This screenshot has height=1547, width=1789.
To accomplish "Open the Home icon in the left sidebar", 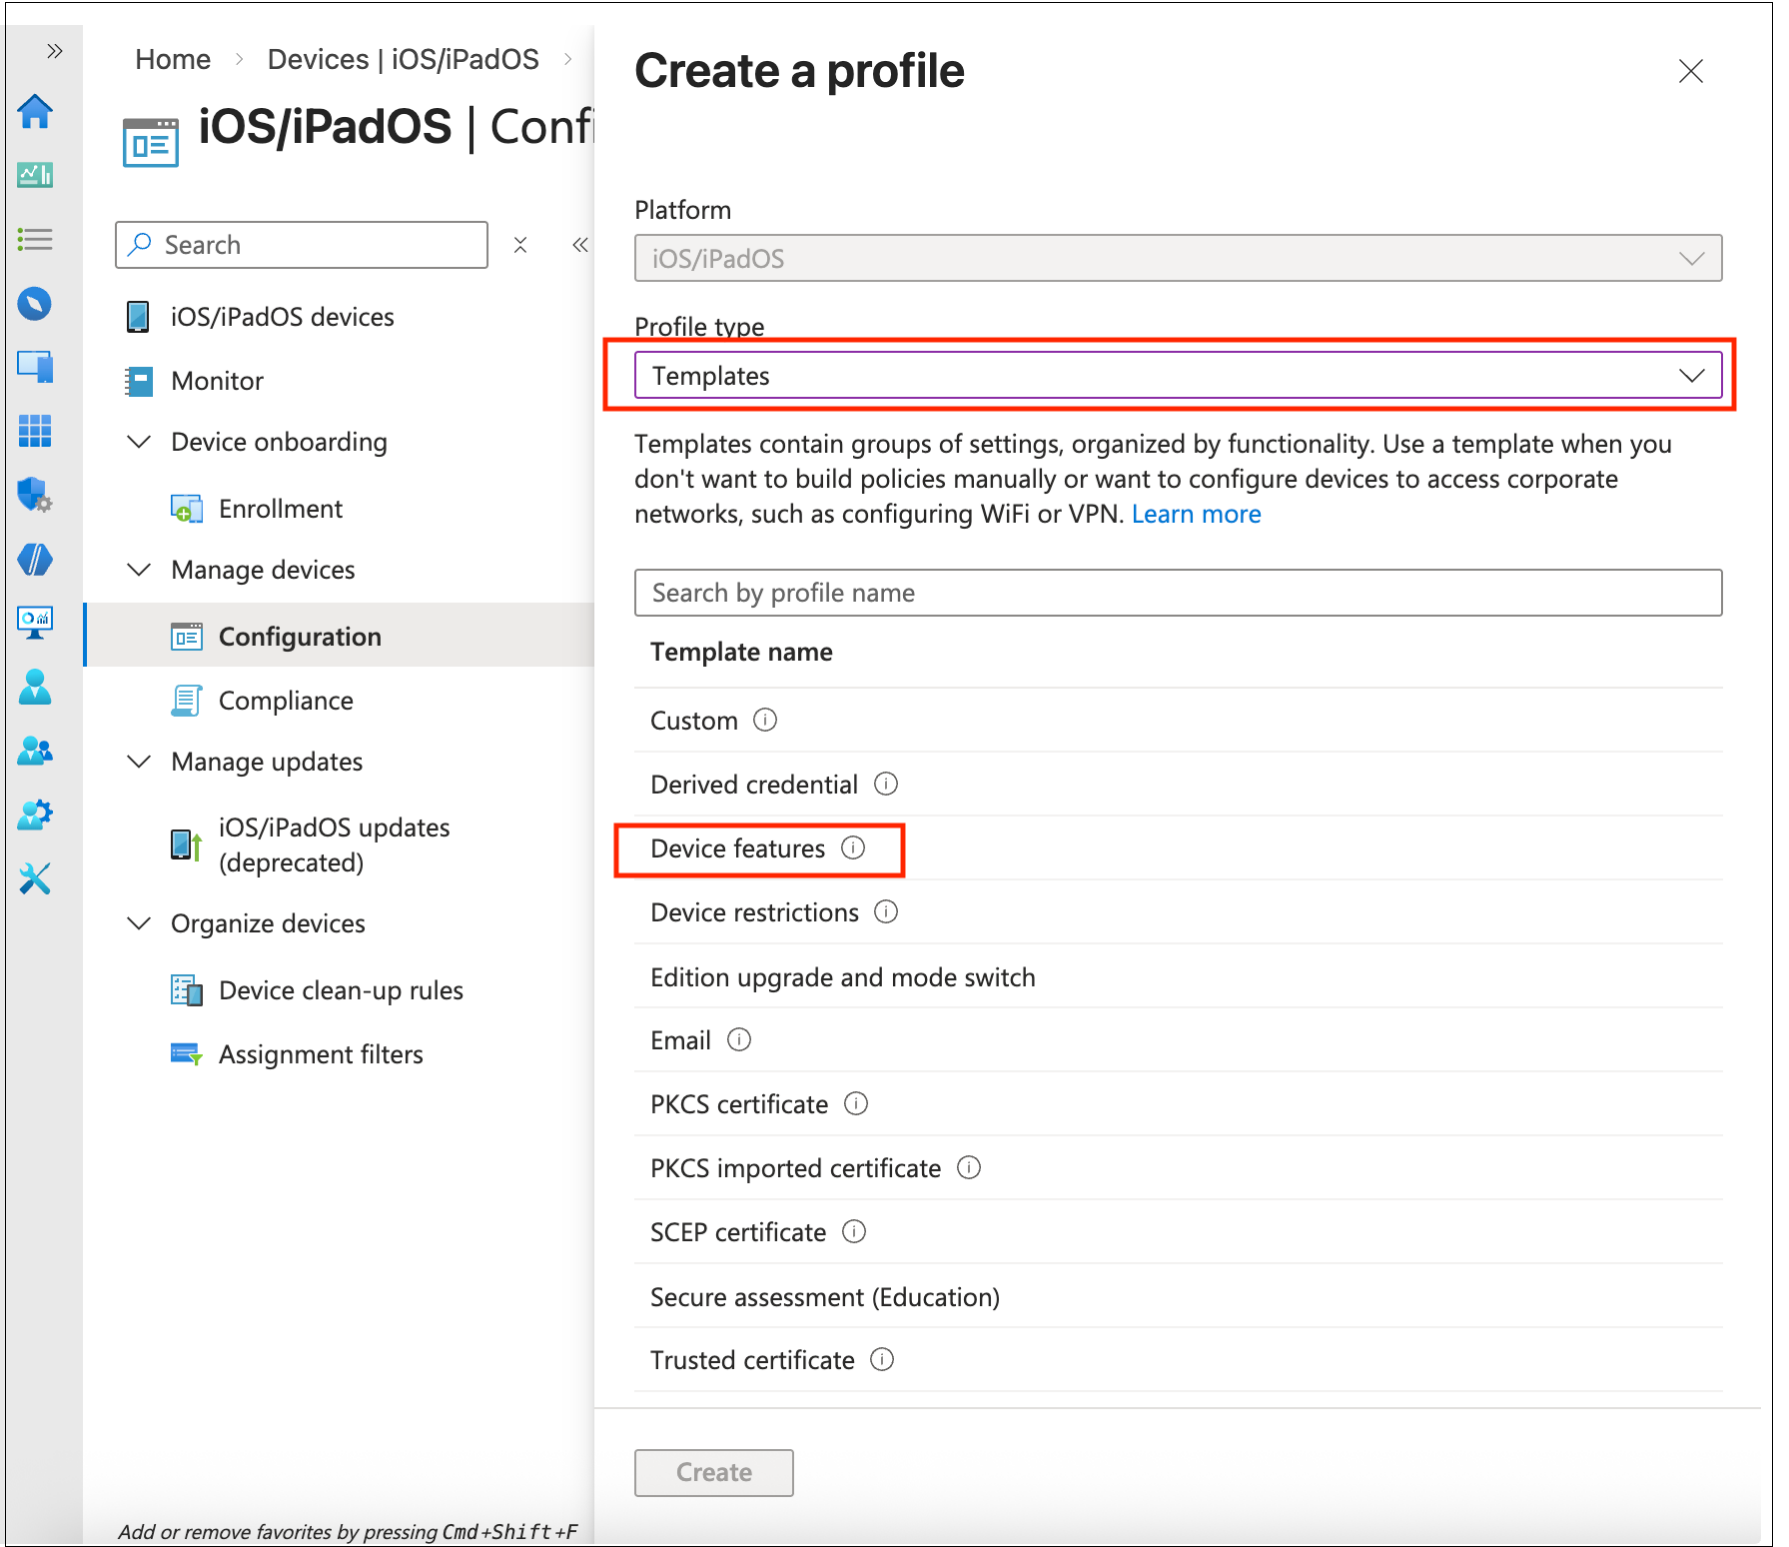I will click(x=35, y=113).
